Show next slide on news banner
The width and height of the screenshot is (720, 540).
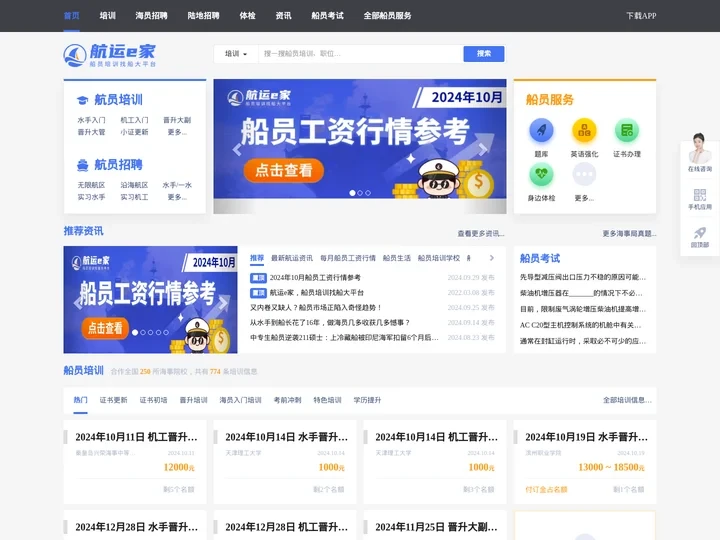[x=224, y=303]
